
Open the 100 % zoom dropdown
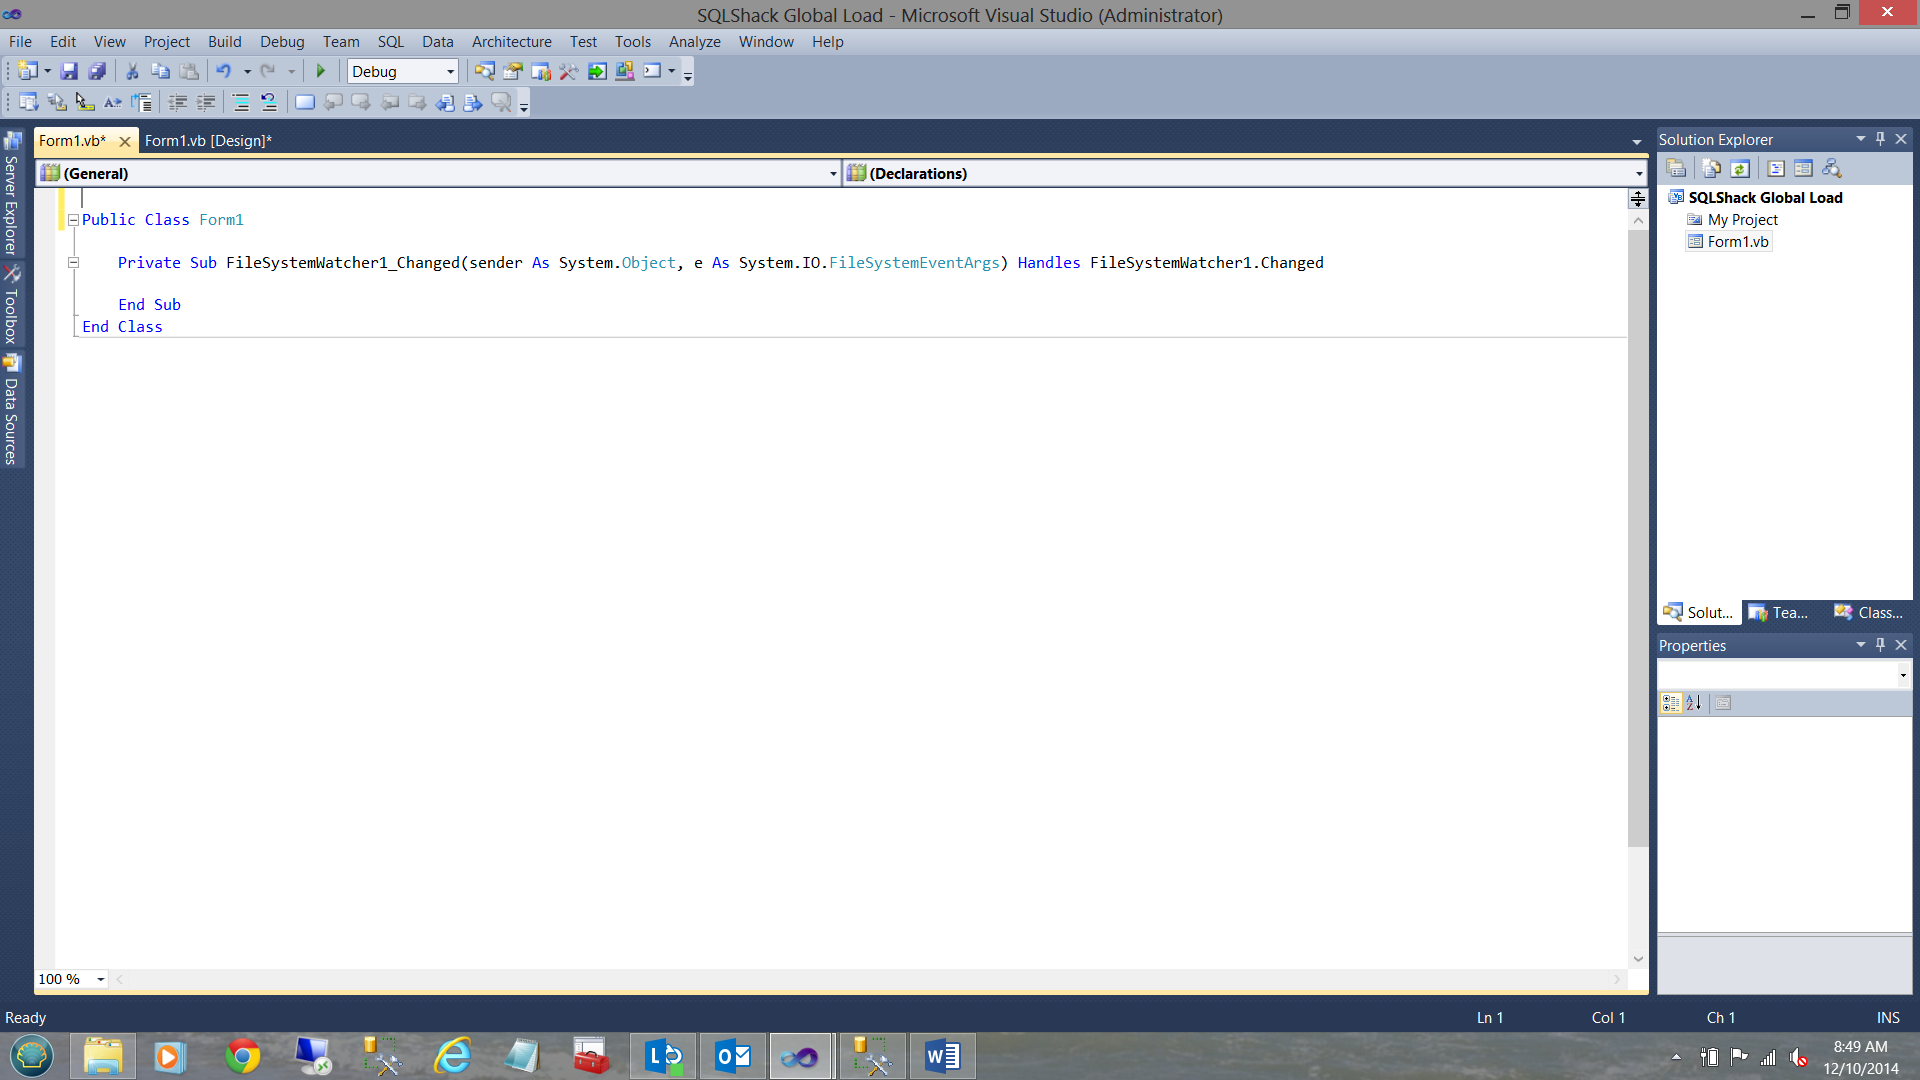click(x=100, y=979)
